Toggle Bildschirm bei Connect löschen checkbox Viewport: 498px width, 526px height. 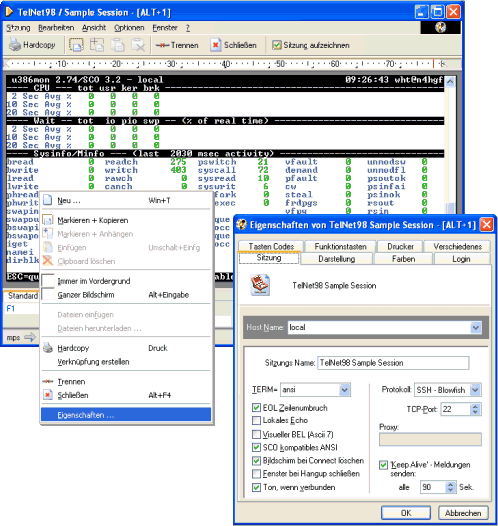point(256,460)
